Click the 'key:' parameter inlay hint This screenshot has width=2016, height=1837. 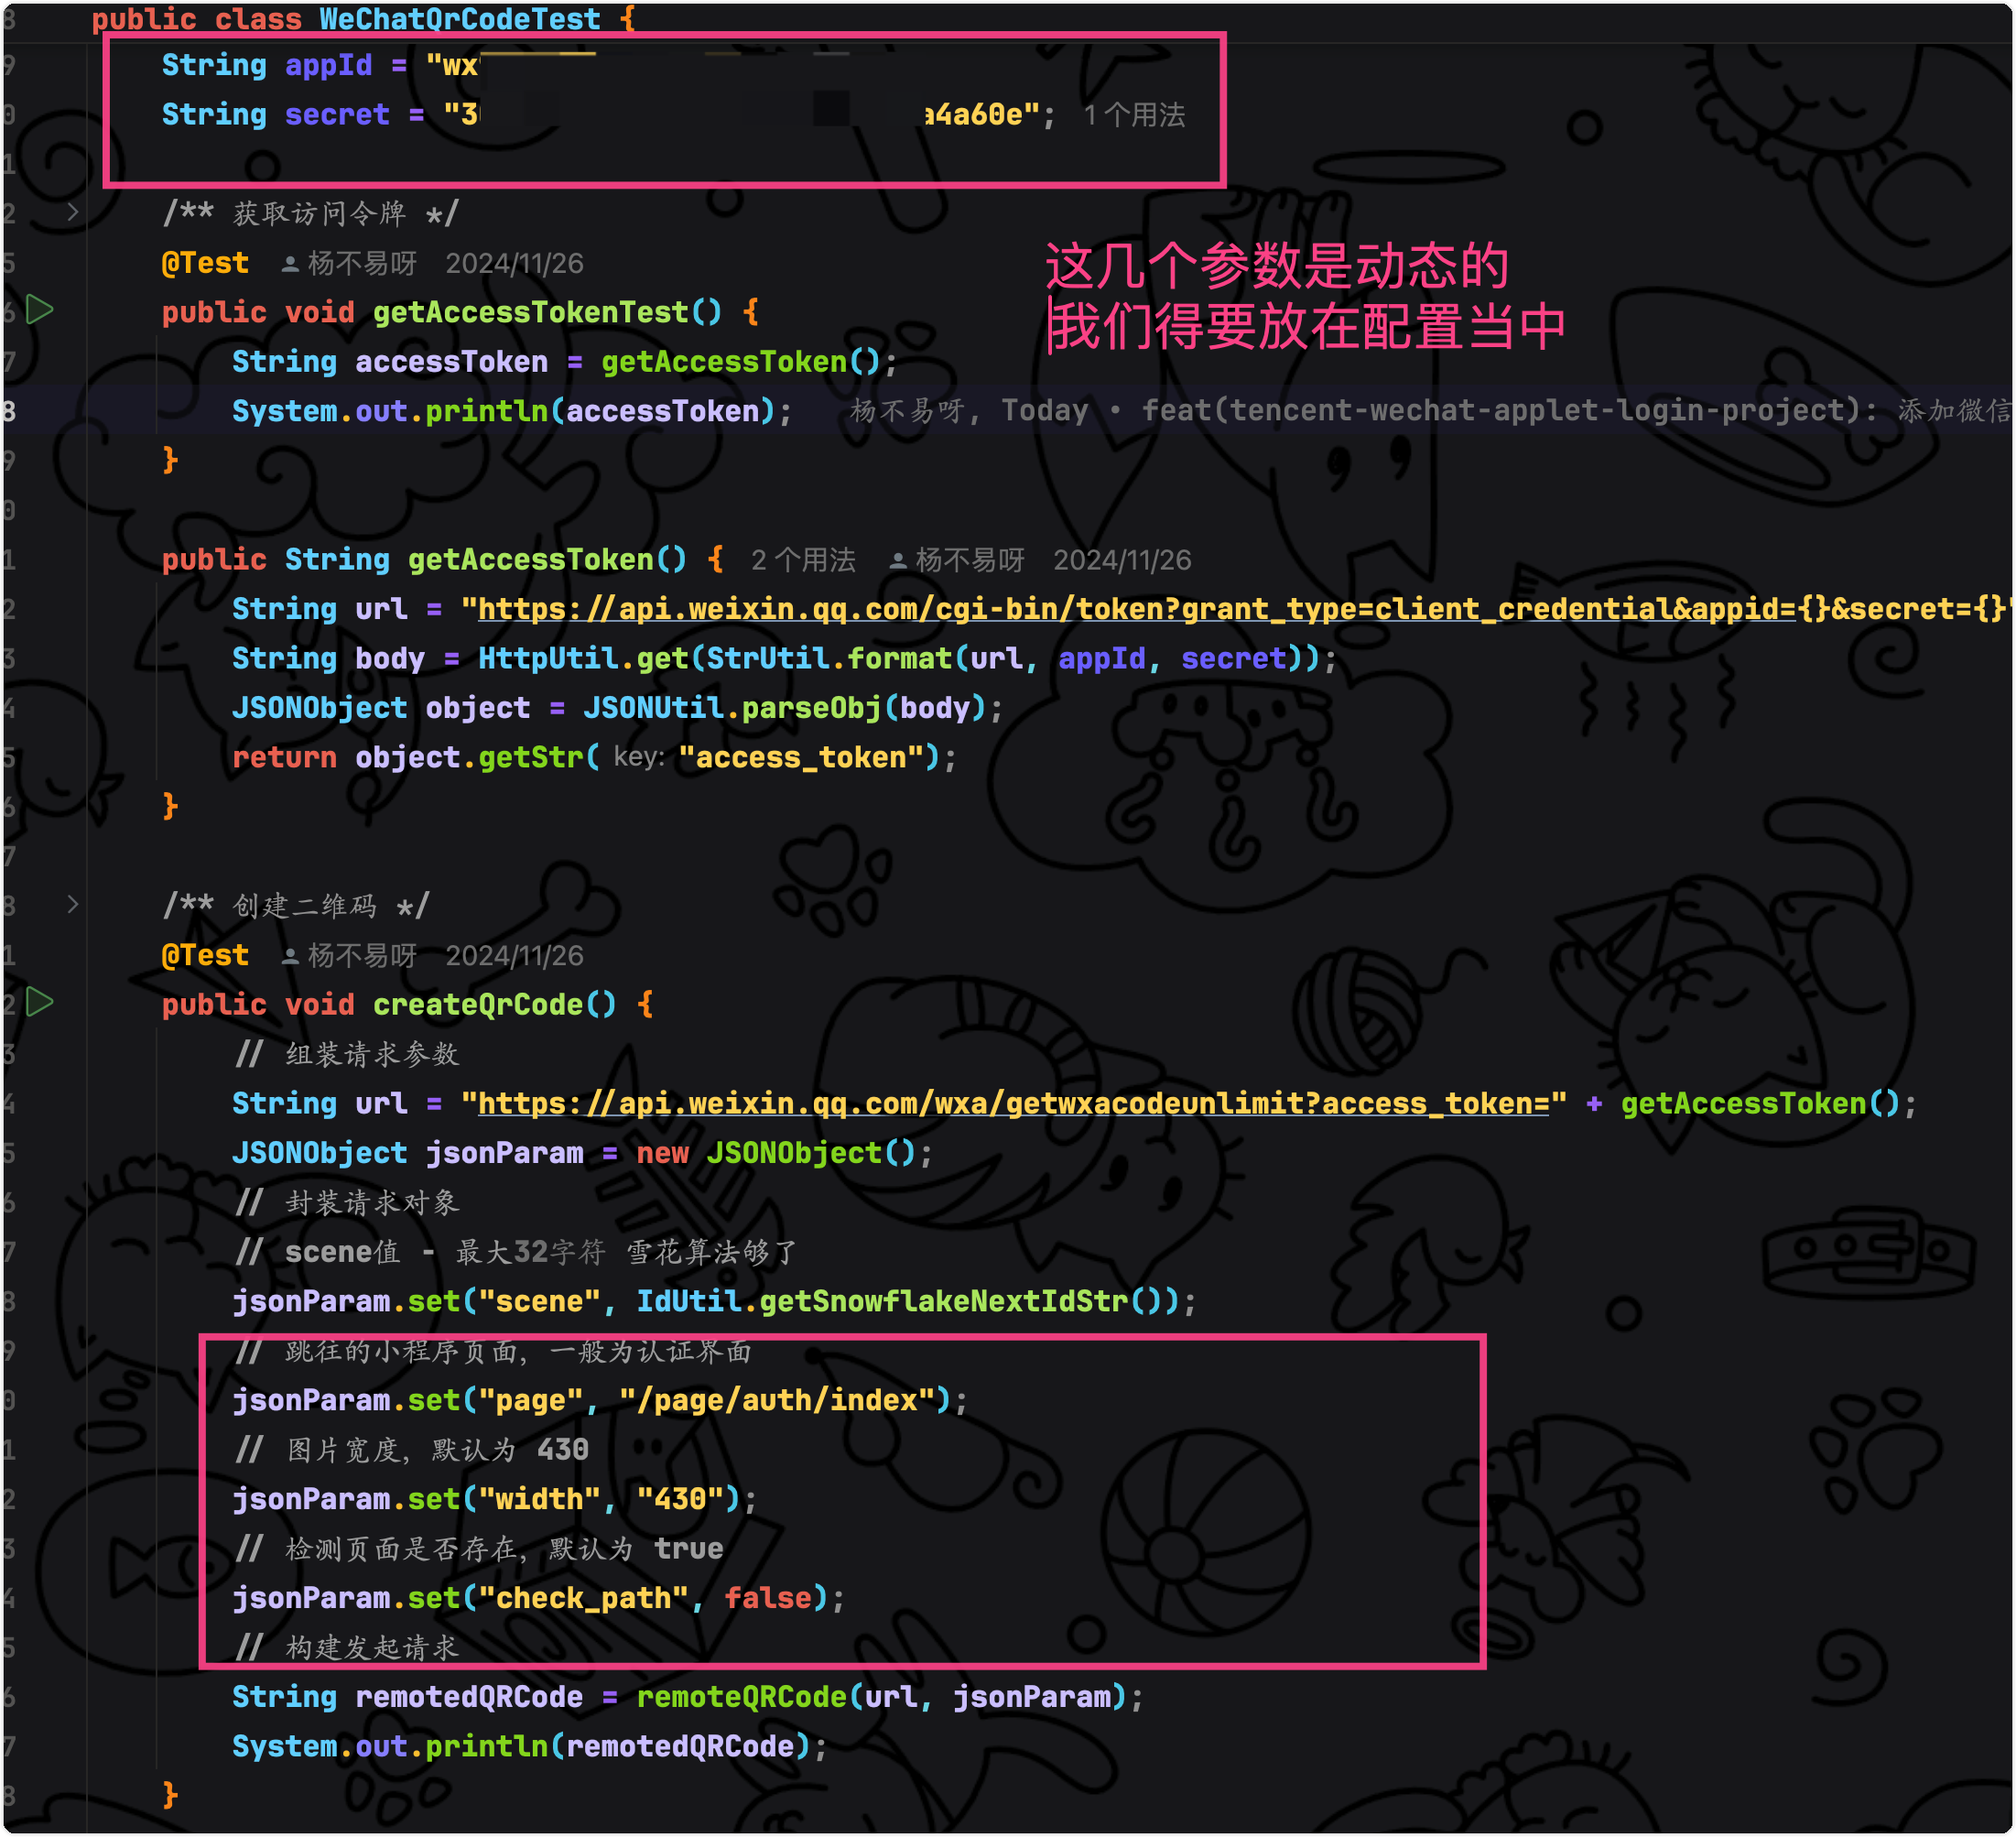pyautogui.click(x=639, y=757)
